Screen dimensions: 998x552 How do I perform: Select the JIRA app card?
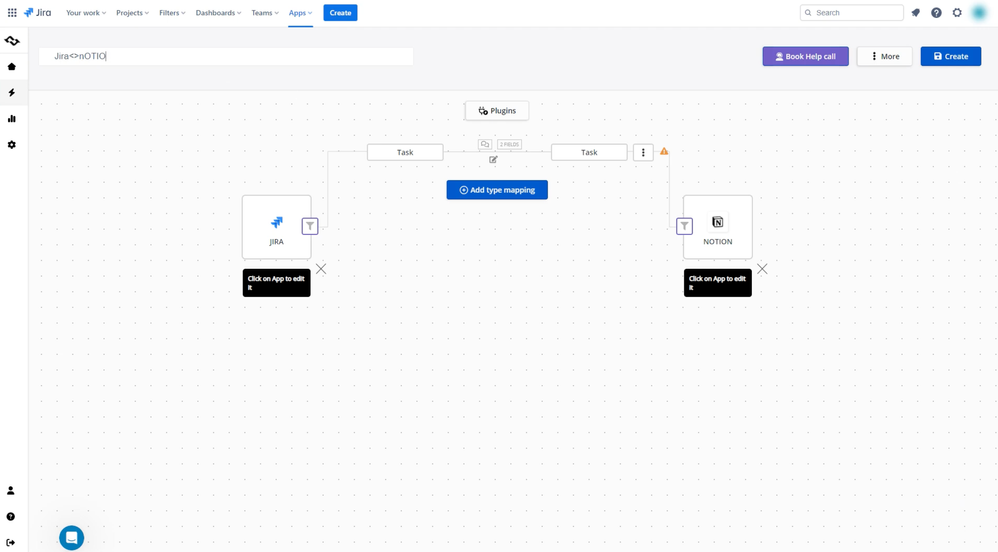click(x=276, y=227)
